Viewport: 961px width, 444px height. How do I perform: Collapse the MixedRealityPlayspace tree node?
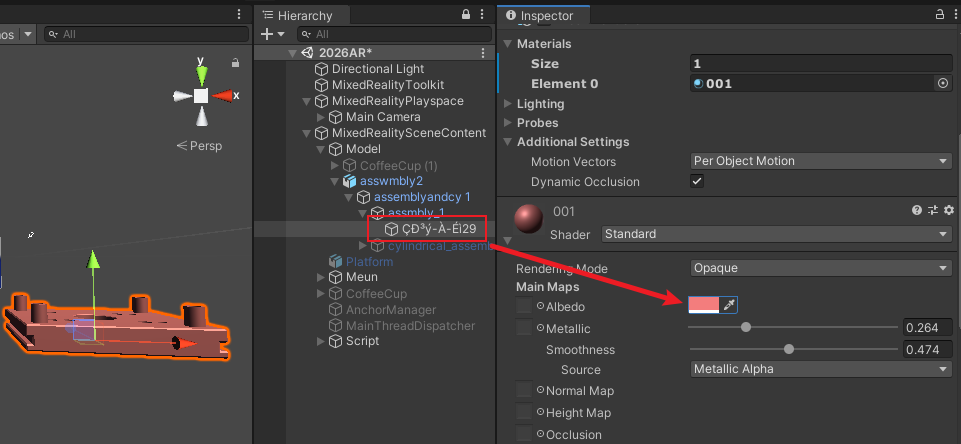pyautogui.click(x=307, y=101)
